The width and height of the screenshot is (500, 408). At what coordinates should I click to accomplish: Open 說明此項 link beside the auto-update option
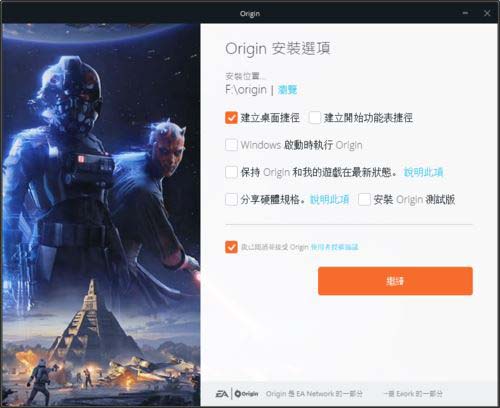click(423, 172)
